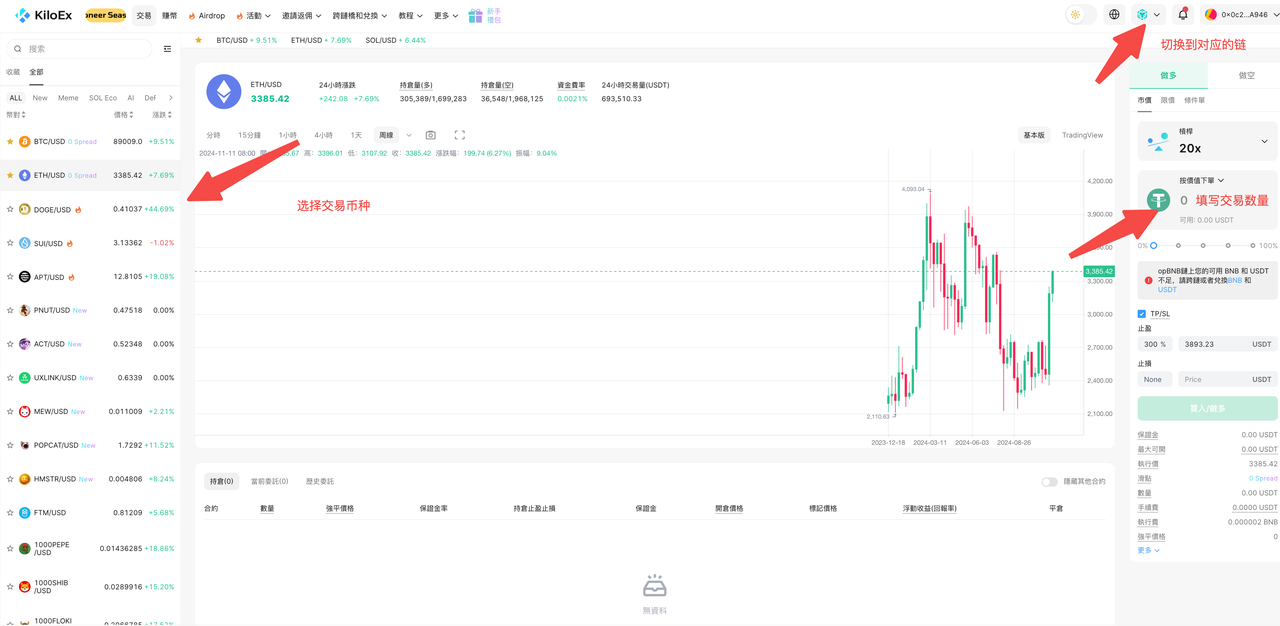Viewport: 1280px width, 626px height.
Task: Click the gift box newcomer pack icon
Action: [476, 16]
